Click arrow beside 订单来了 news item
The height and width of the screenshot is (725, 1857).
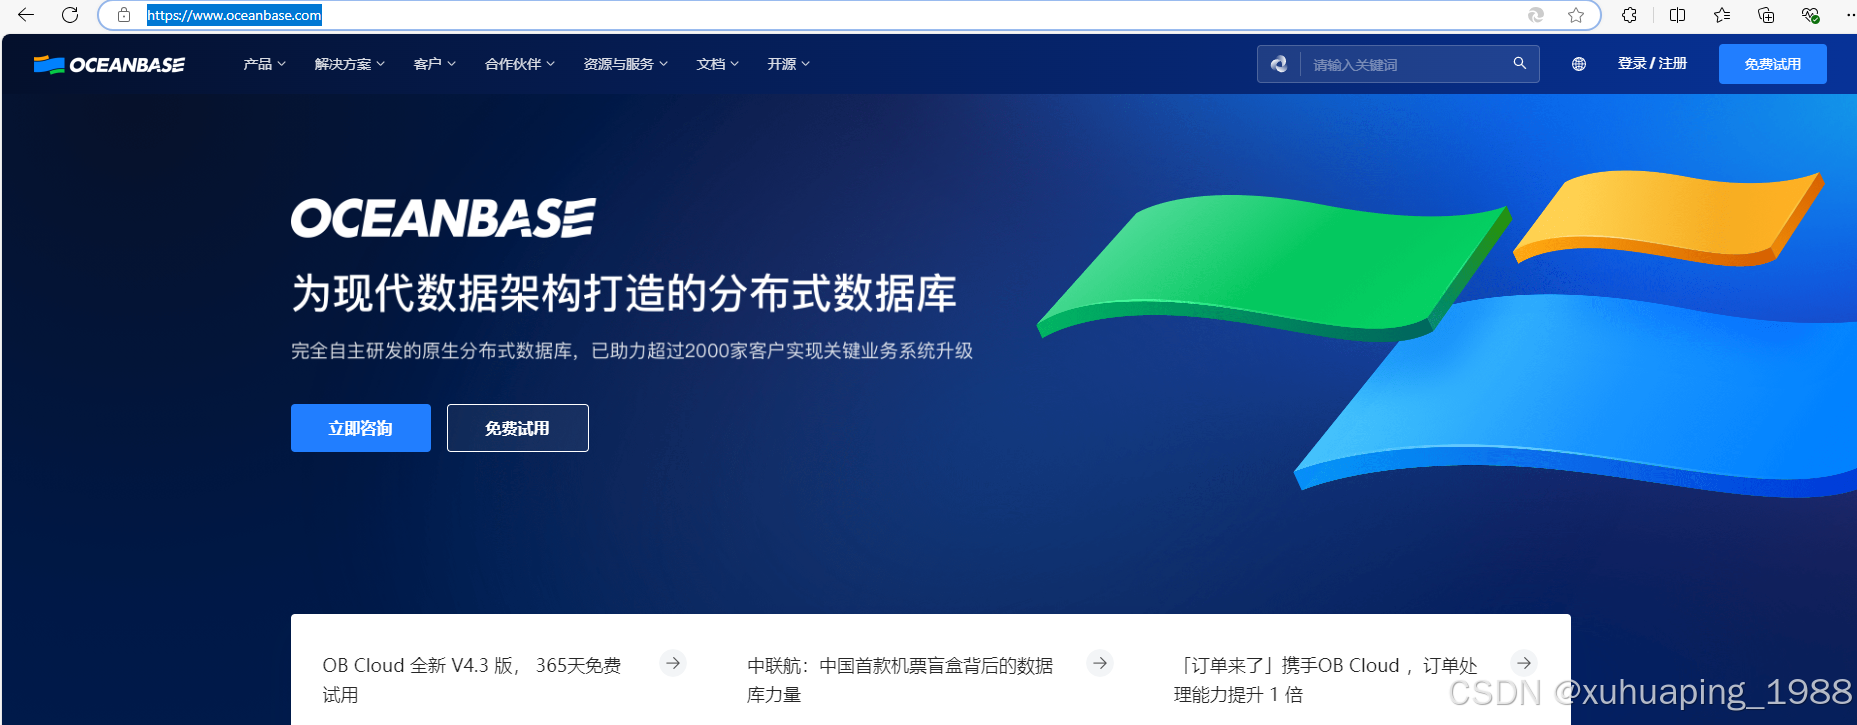(1524, 663)
